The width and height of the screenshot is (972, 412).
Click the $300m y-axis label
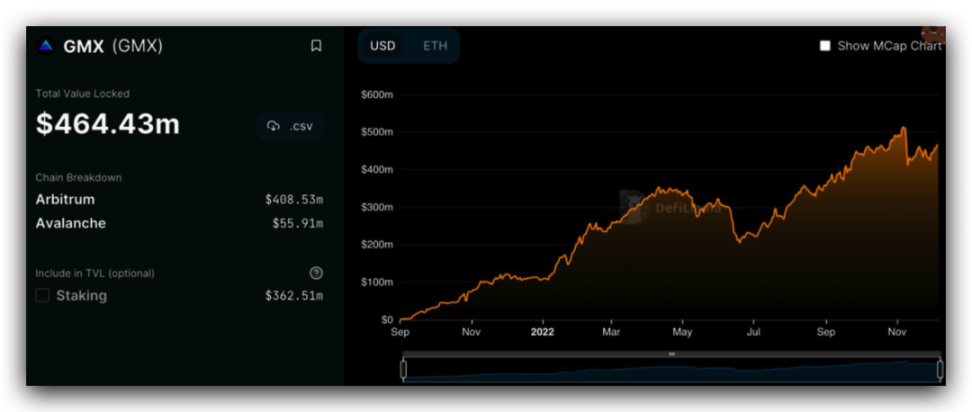[x=377, y=207]
